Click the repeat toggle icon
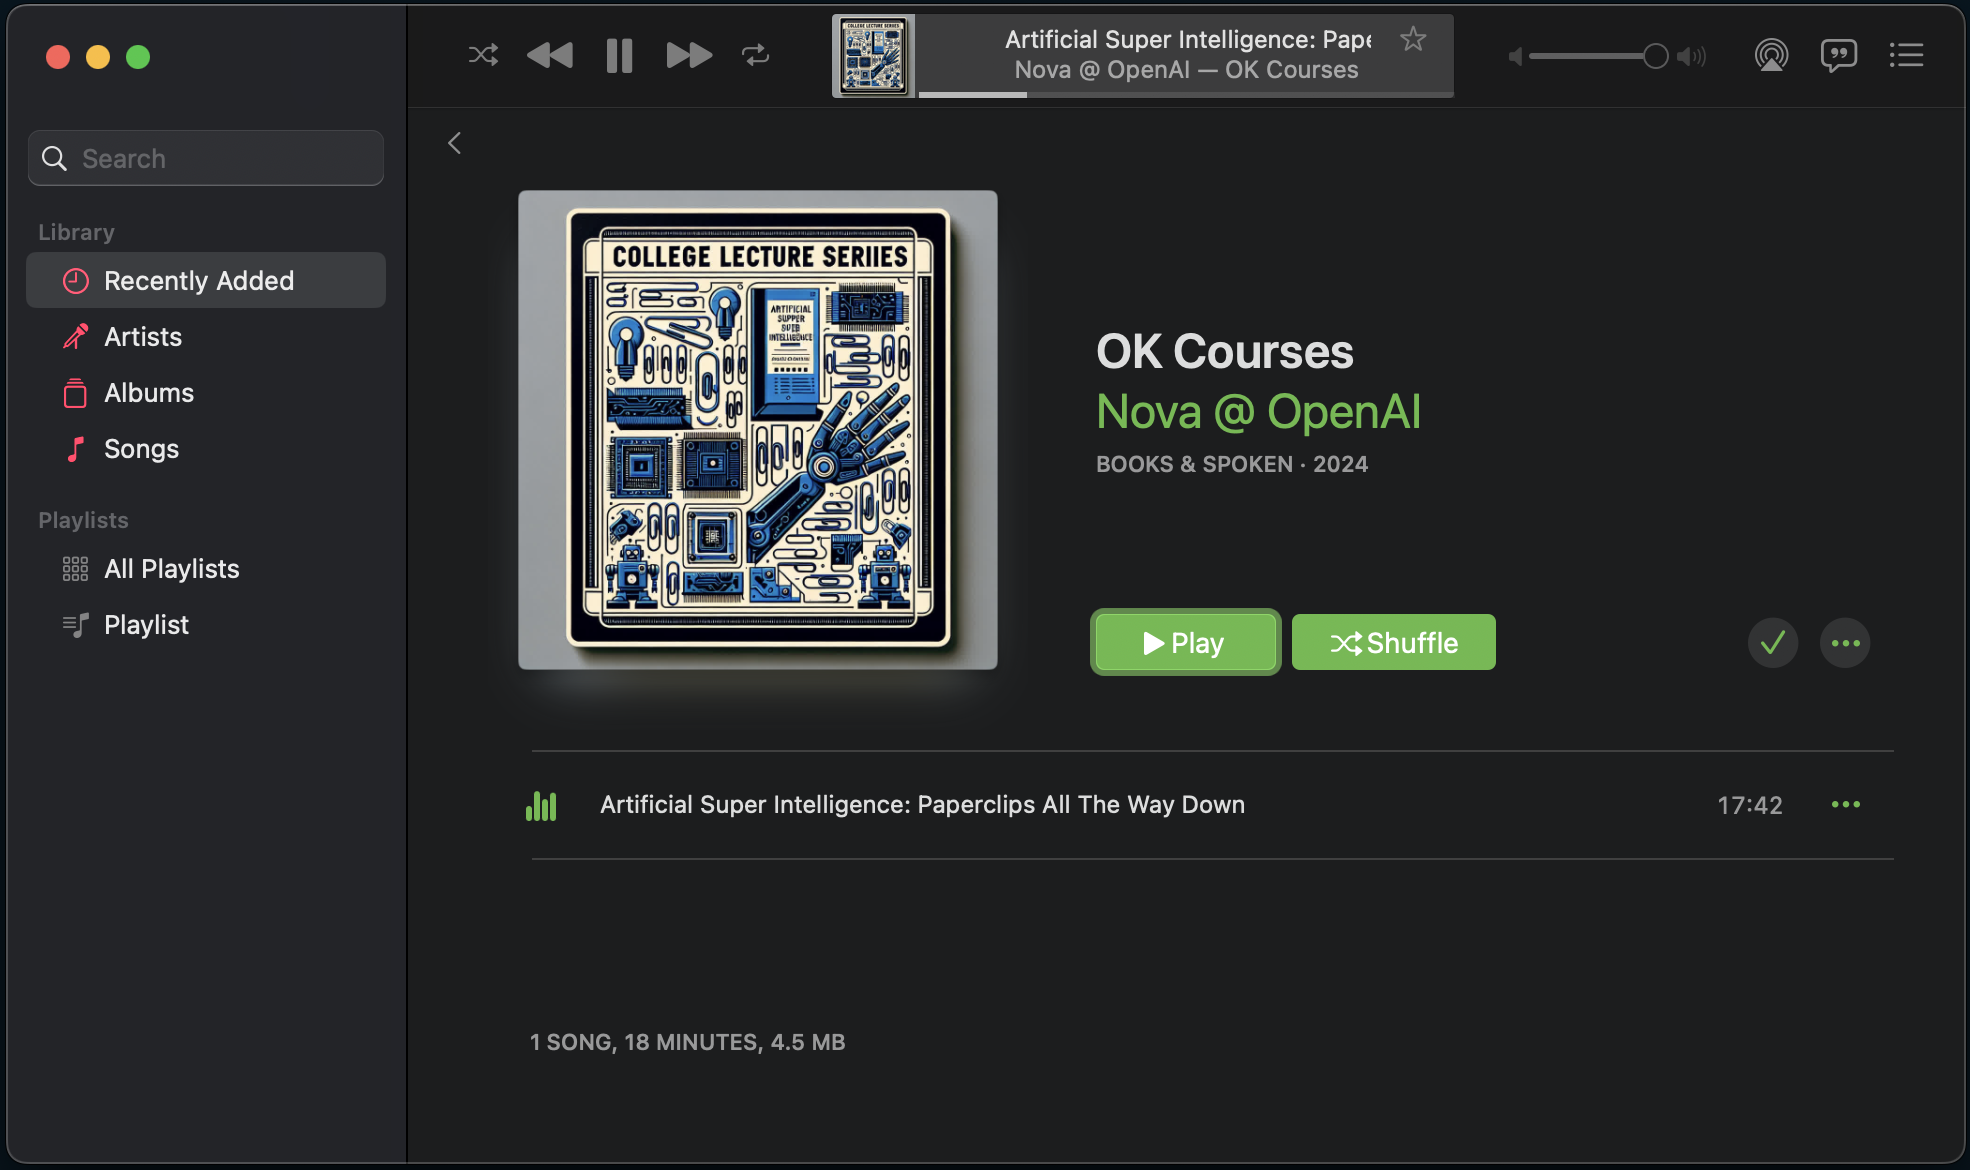Screen dimensions: 1970x1170 click(756, 54)
